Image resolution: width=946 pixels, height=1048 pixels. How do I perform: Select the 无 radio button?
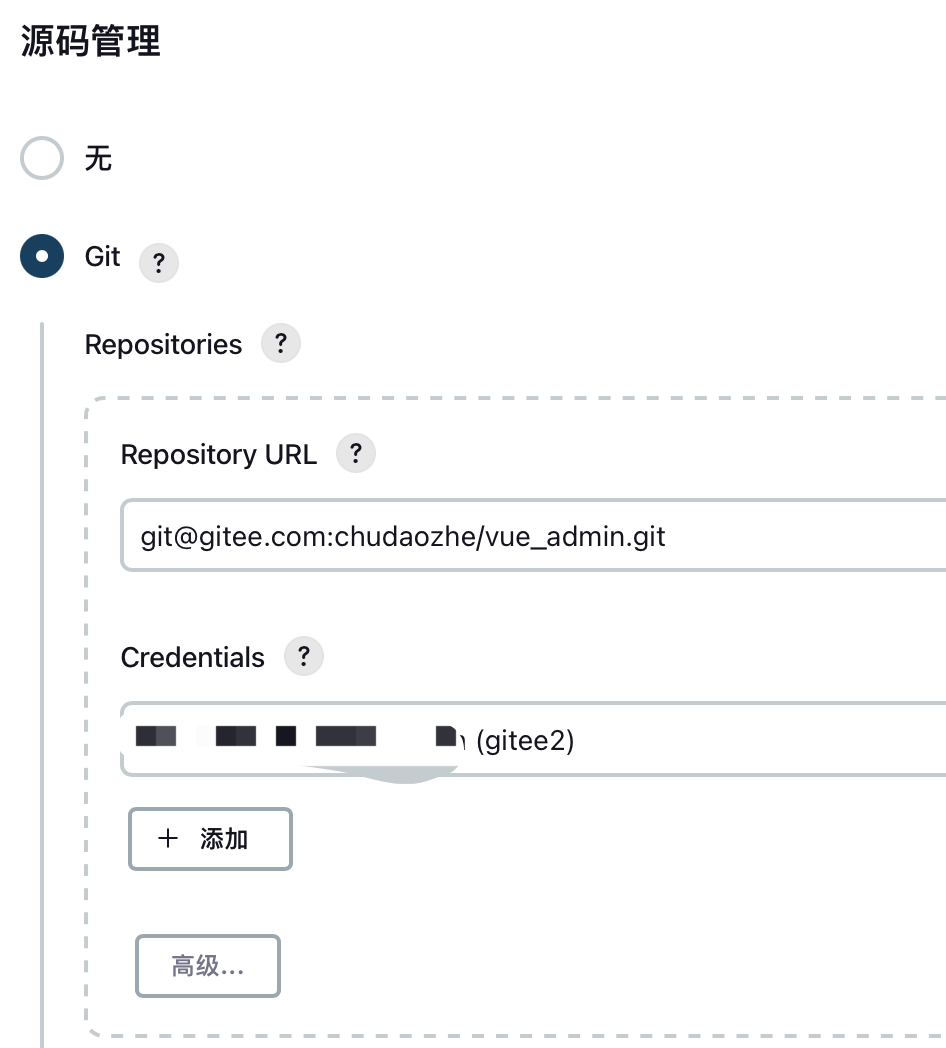pyautogui.click(x=42, y=158)
